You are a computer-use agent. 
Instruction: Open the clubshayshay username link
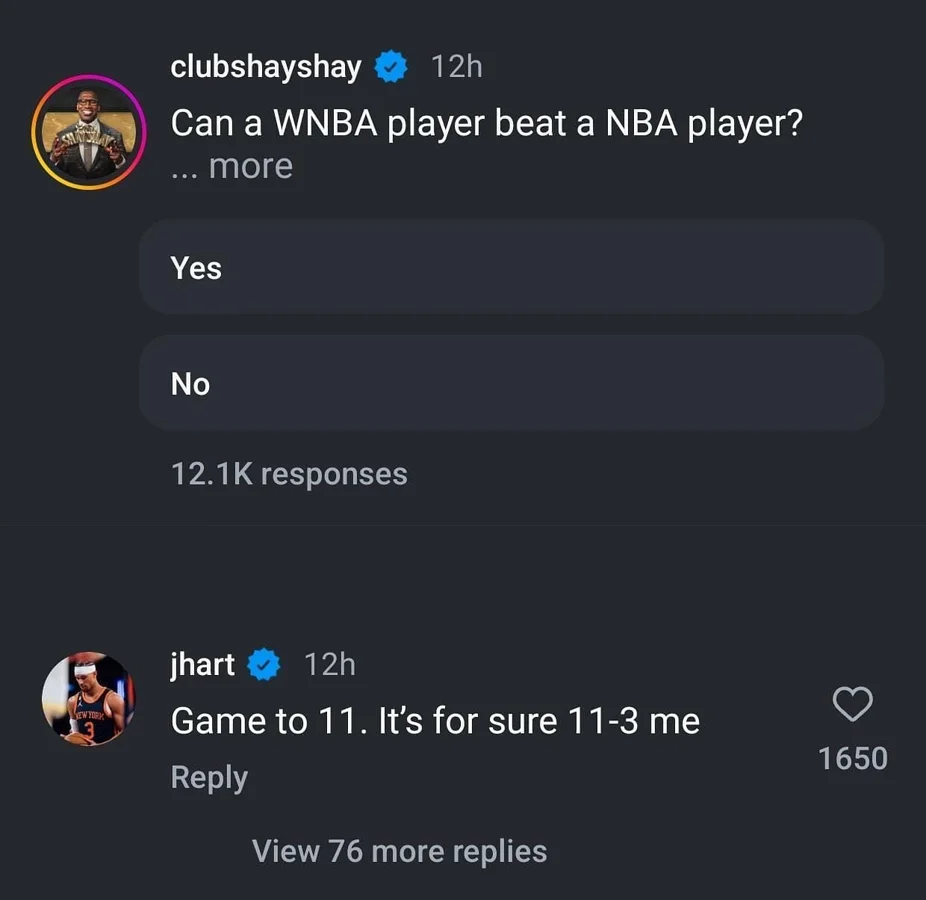point(266,67)
